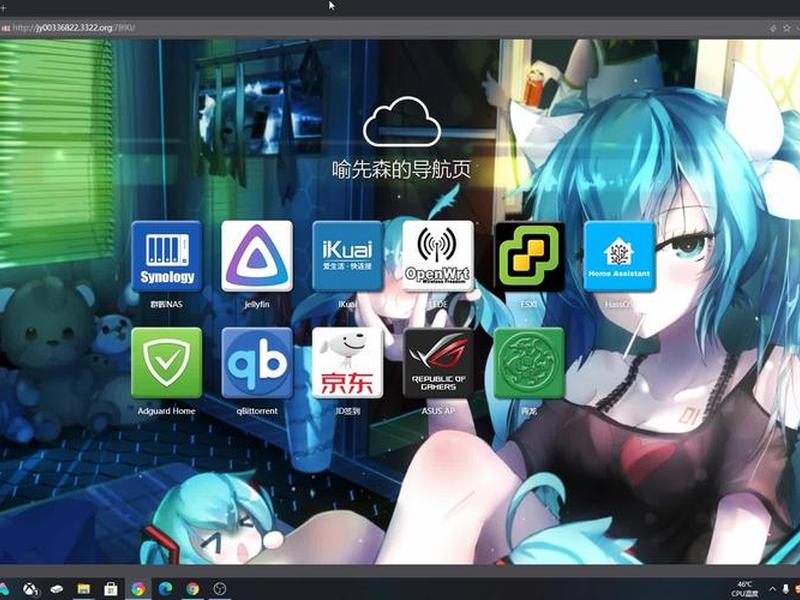Open the Home Assistant tile
The height and width of the screenshot is (600, 800).
click(619, 256)
